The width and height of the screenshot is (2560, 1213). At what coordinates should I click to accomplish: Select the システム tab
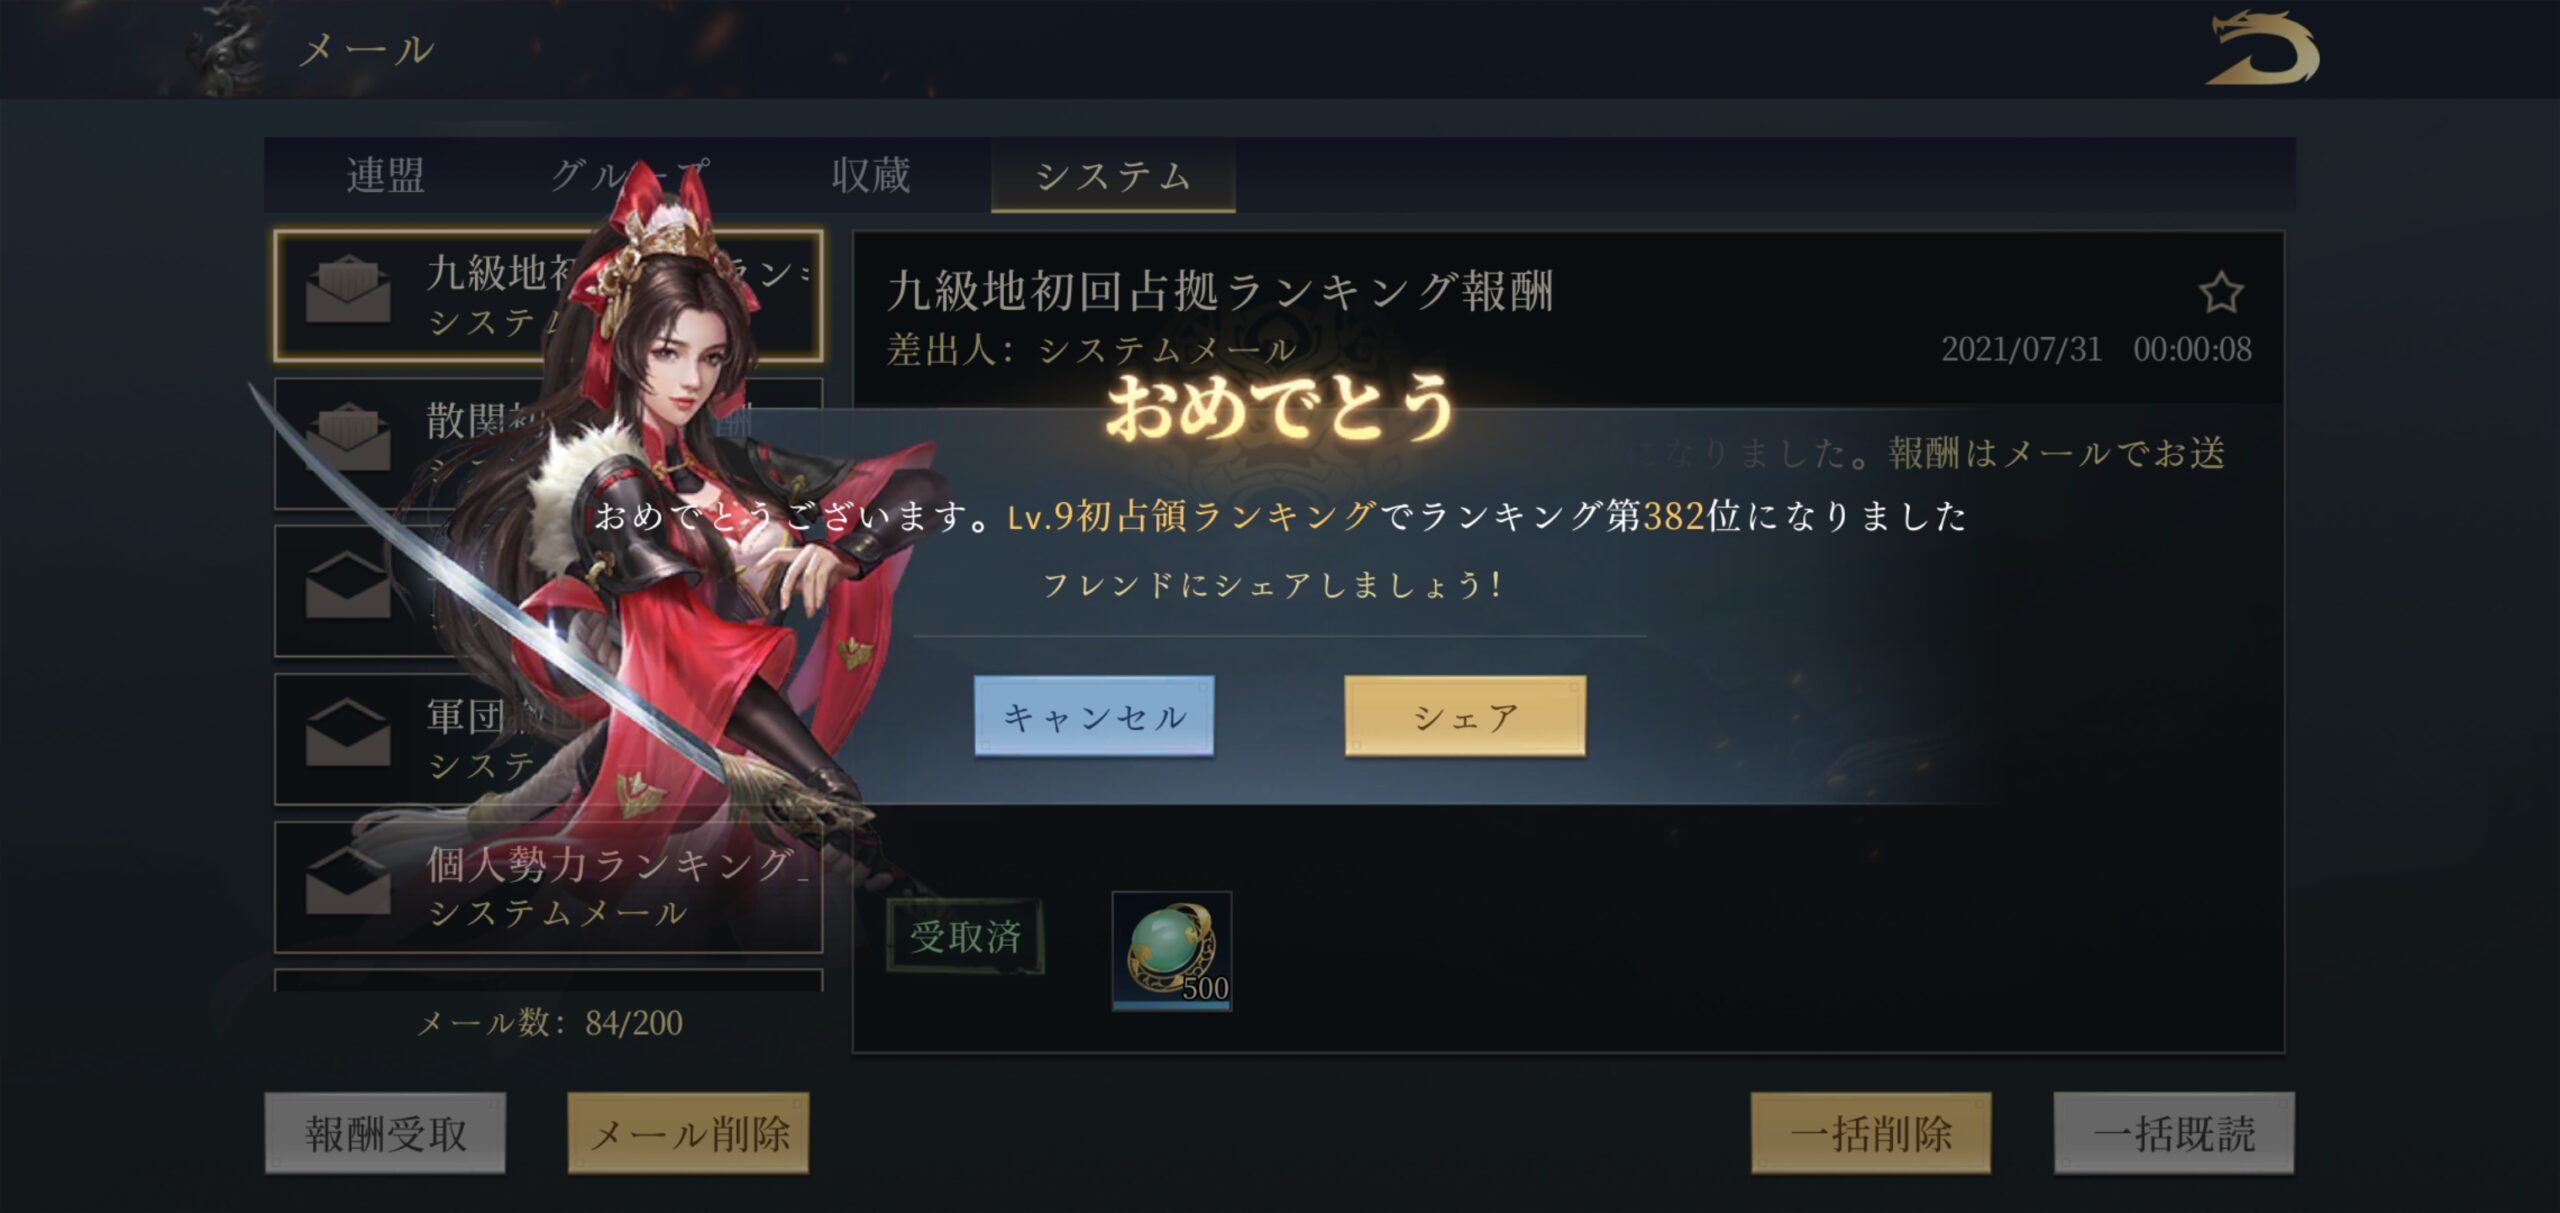(1113, 176)
